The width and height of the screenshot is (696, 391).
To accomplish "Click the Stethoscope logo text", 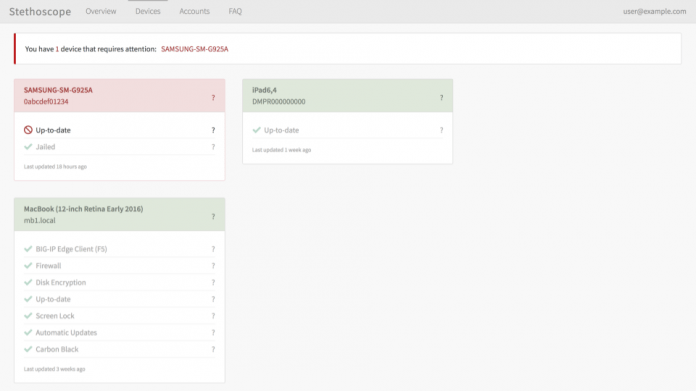I will point(40,12).
